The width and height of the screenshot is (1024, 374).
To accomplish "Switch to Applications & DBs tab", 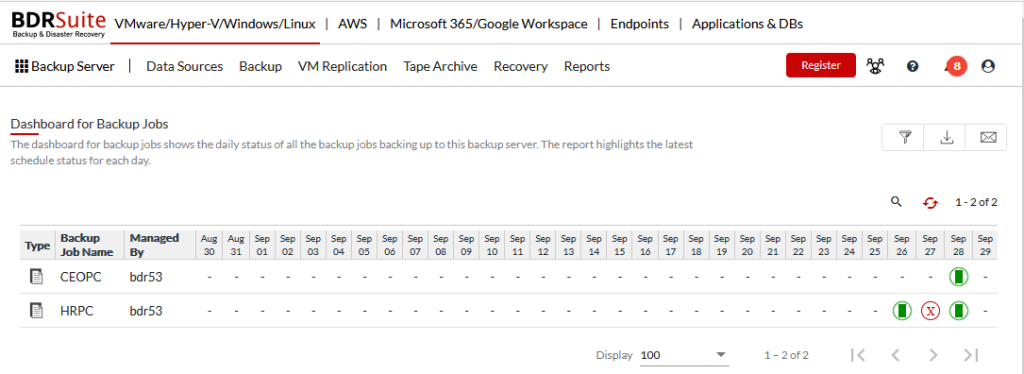I will pos(747,24).
